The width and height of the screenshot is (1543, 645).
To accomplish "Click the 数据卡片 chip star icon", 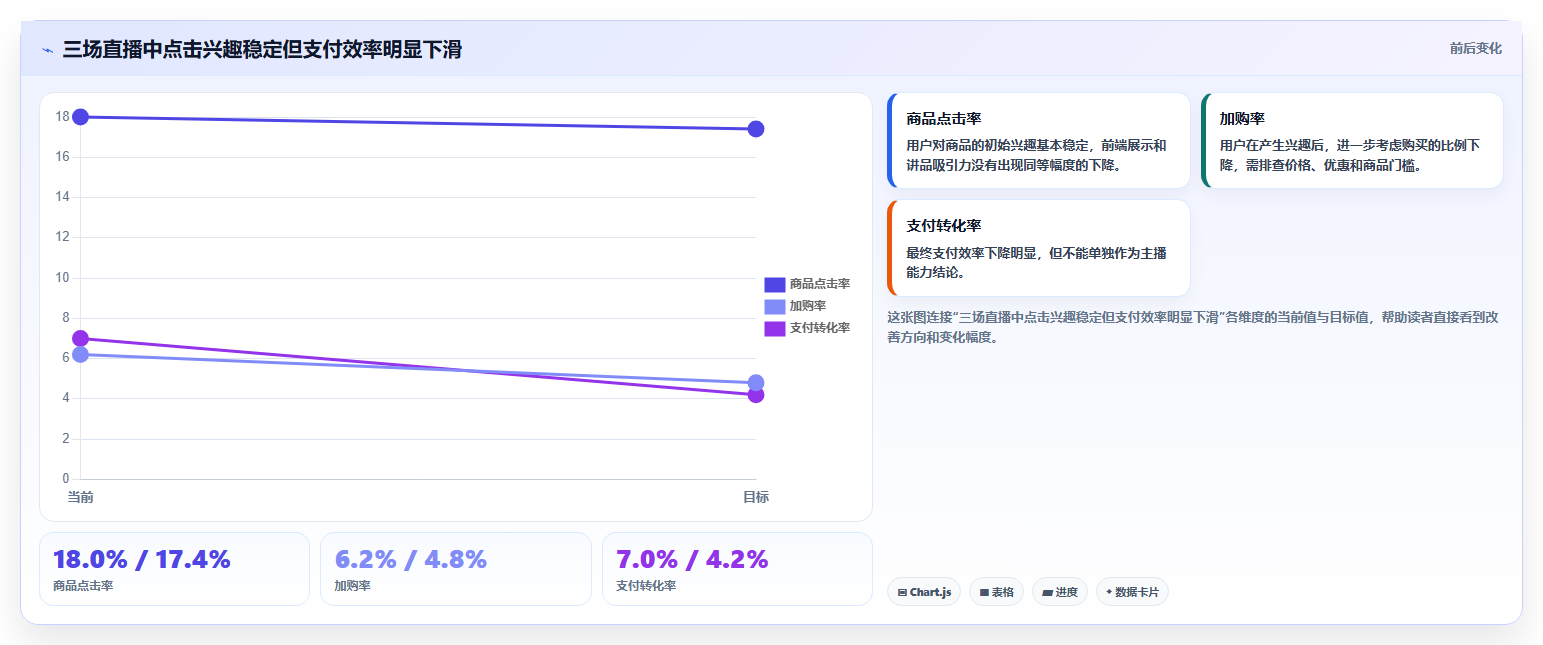I will tap(1109, 592).
